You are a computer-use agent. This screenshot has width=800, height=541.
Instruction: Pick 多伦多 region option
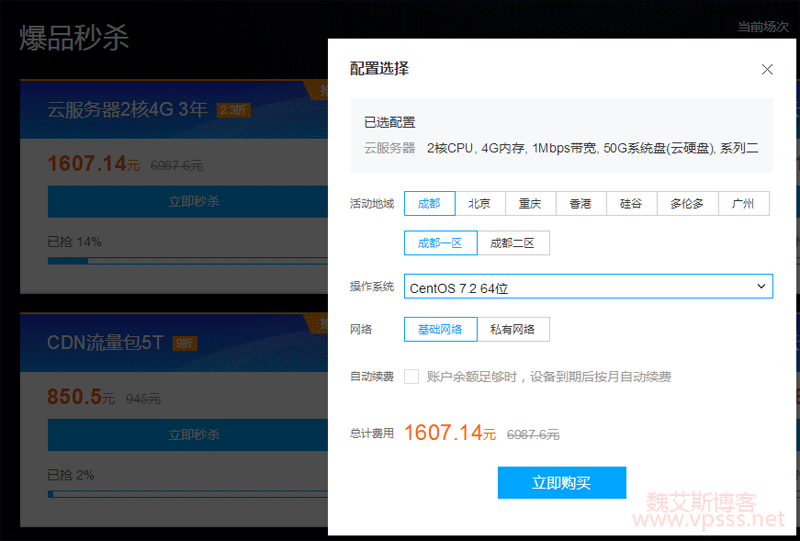(x=687, y=204)
